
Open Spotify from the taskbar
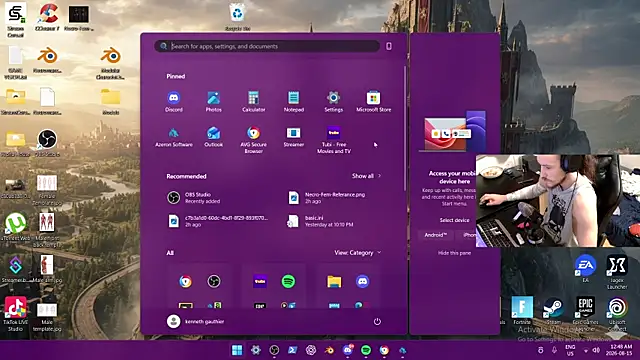point(366,350)
